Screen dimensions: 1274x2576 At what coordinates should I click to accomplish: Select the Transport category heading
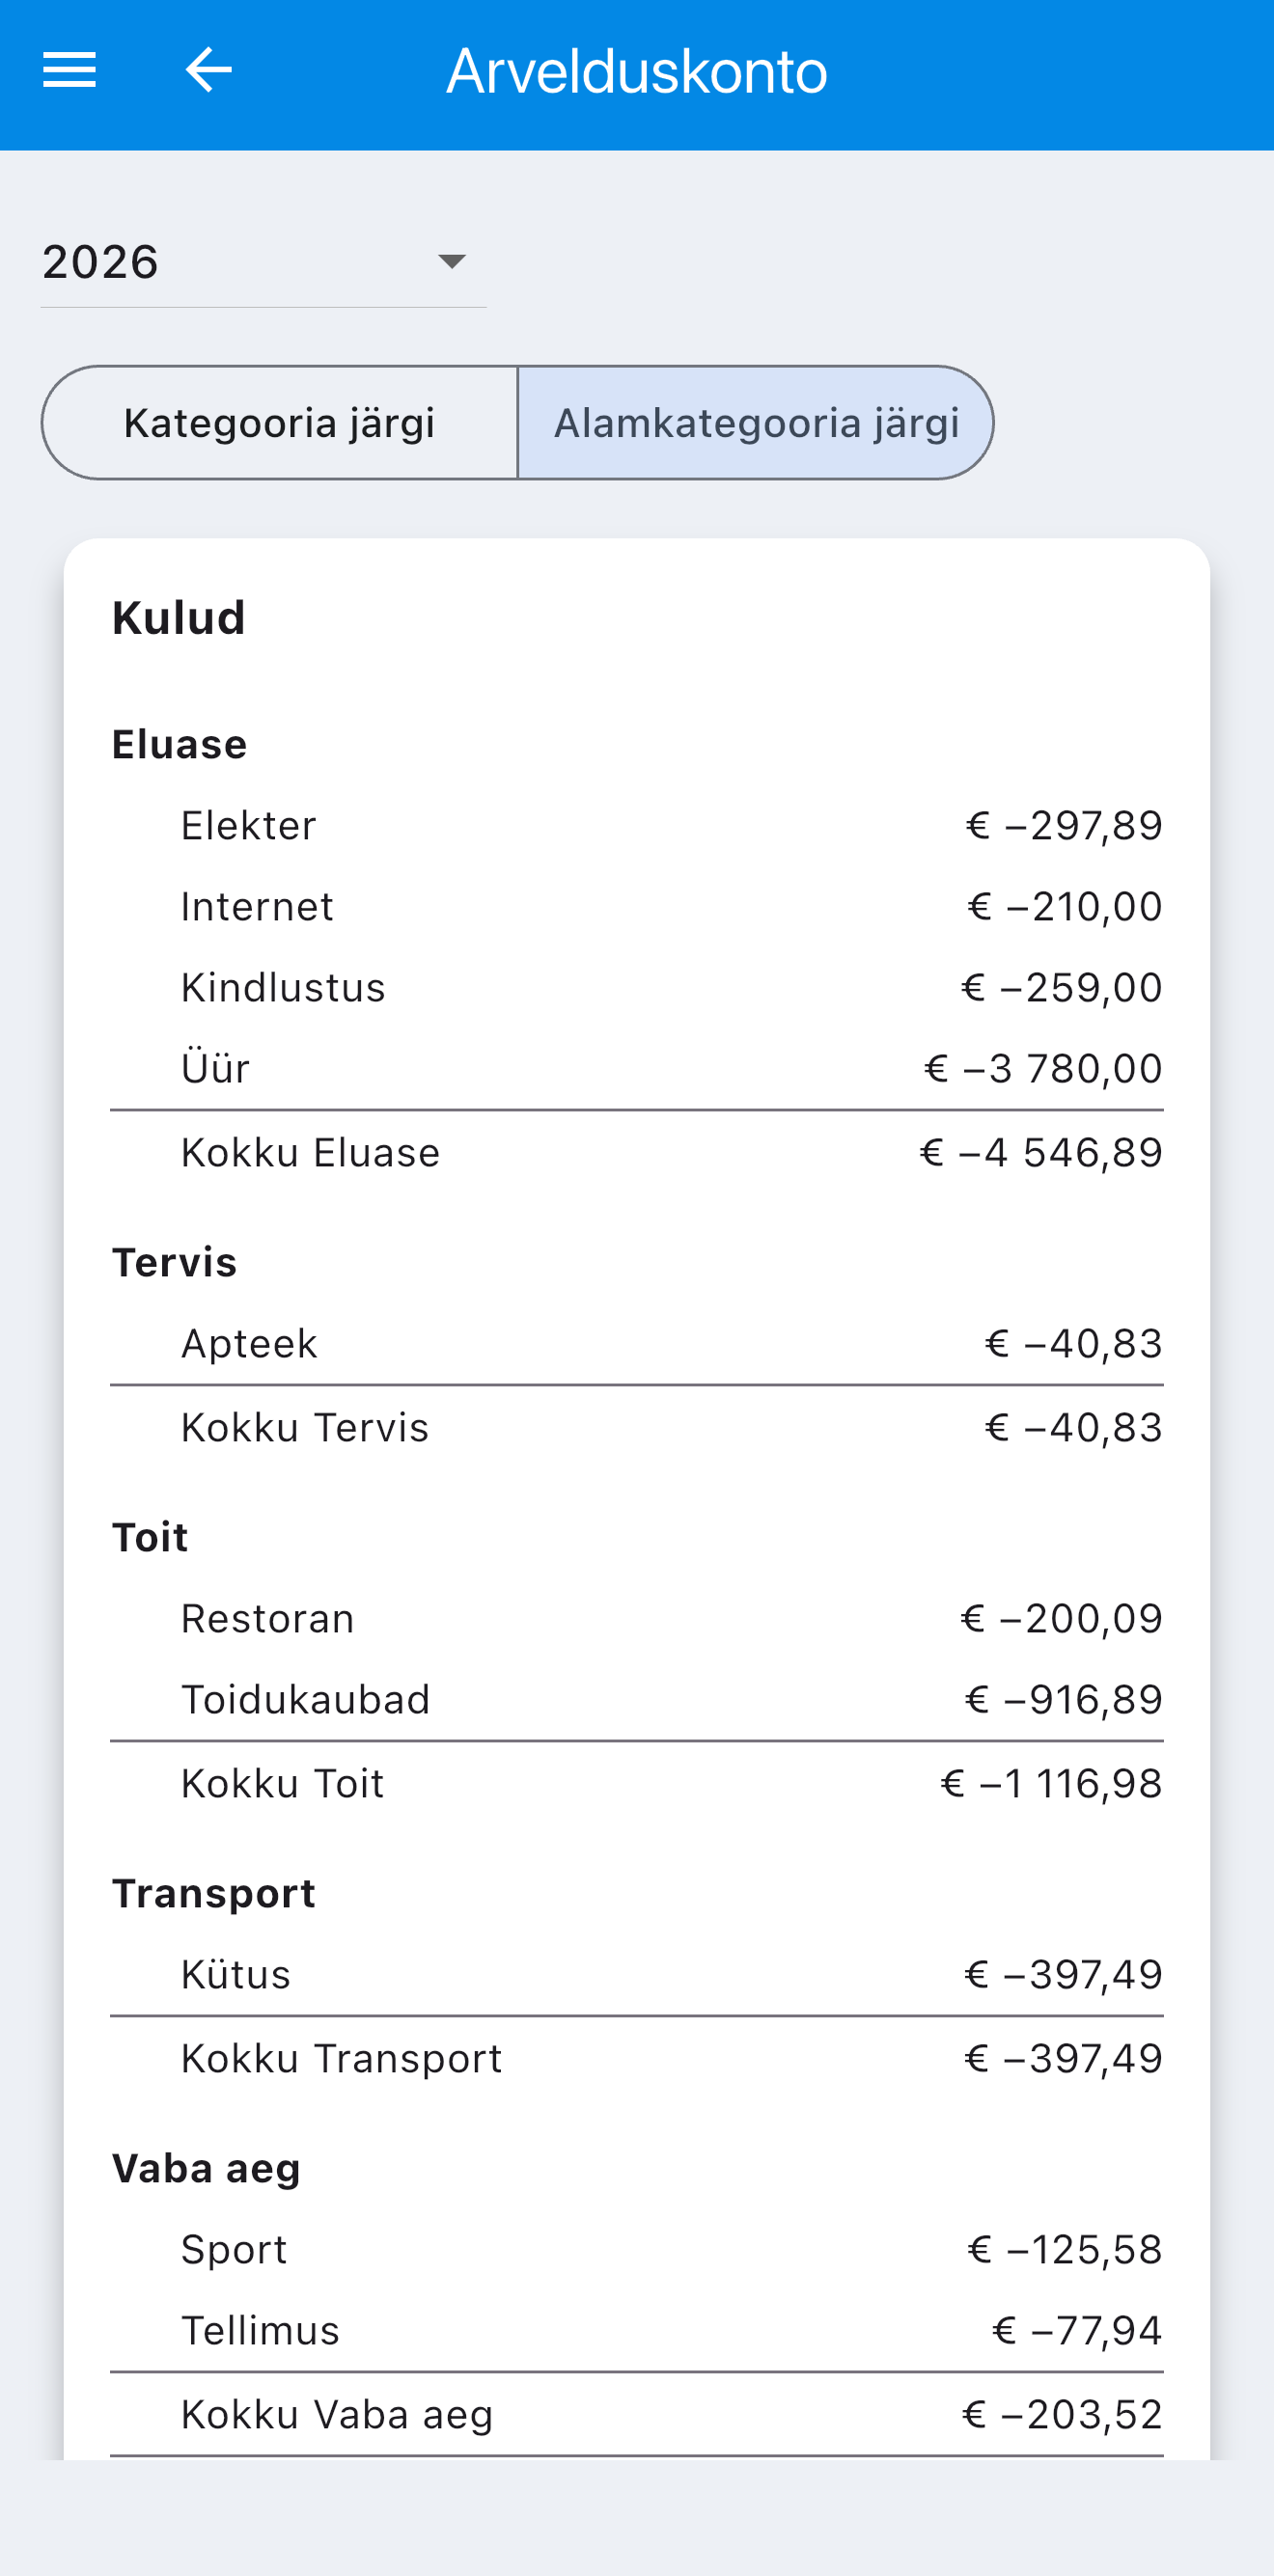point(214,1894)
